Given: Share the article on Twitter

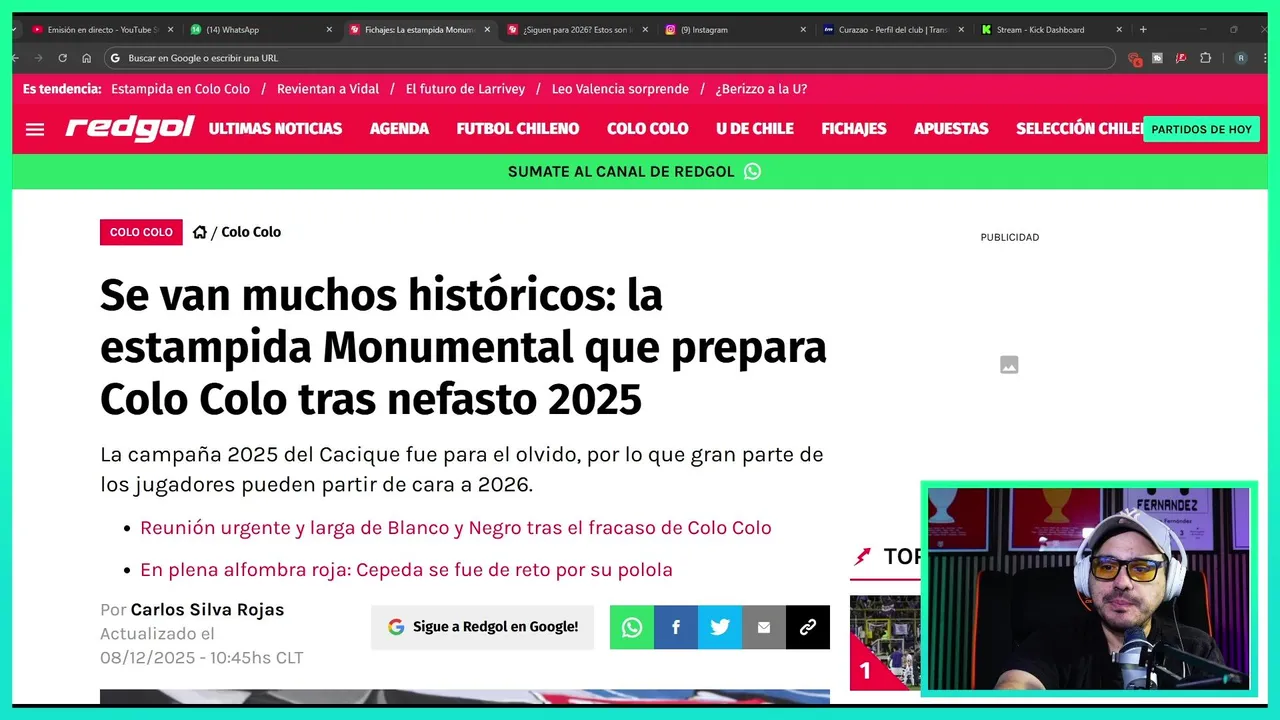Looking at the screenshot, I should point(720,627).
